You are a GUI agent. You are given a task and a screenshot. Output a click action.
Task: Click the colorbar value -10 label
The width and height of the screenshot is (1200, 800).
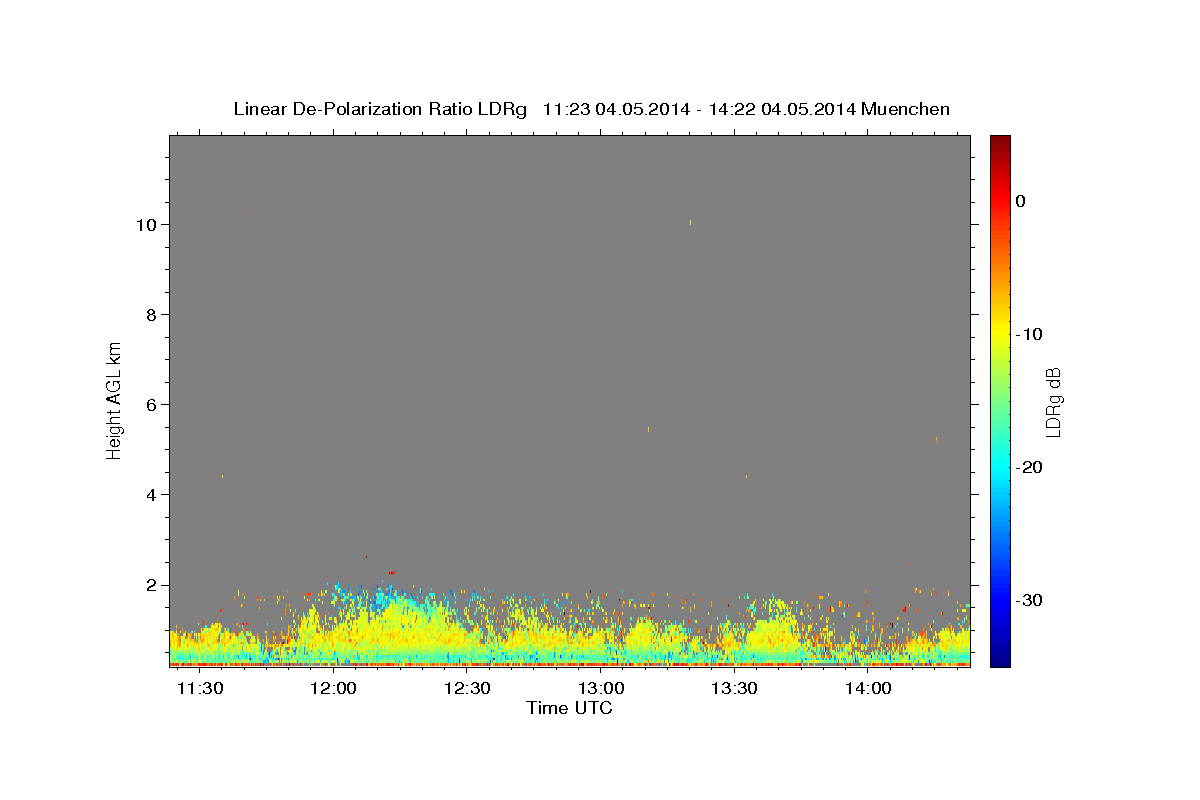1029,334
